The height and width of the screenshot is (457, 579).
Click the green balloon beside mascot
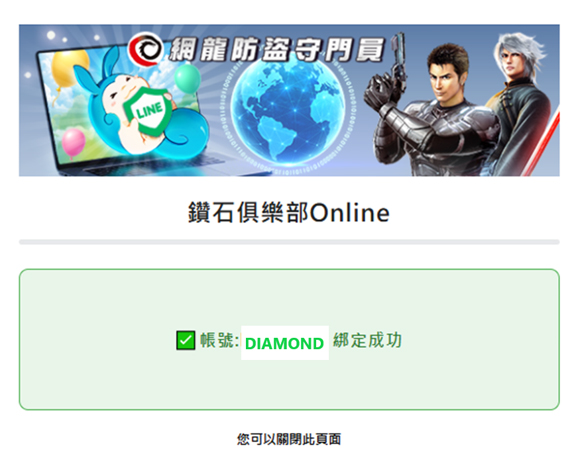[187, 79]
